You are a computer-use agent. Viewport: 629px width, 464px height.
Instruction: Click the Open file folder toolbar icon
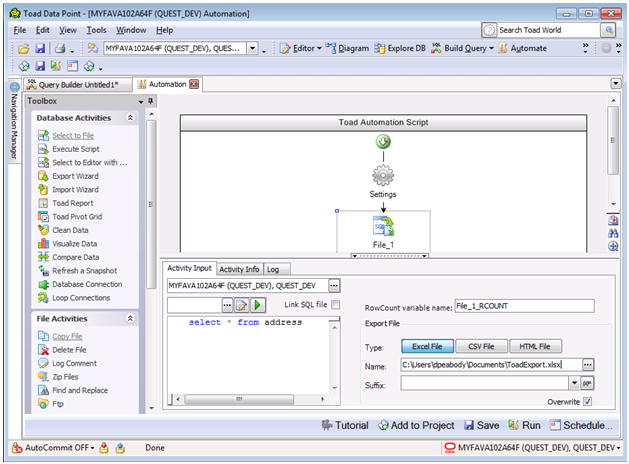coord(24,49)
